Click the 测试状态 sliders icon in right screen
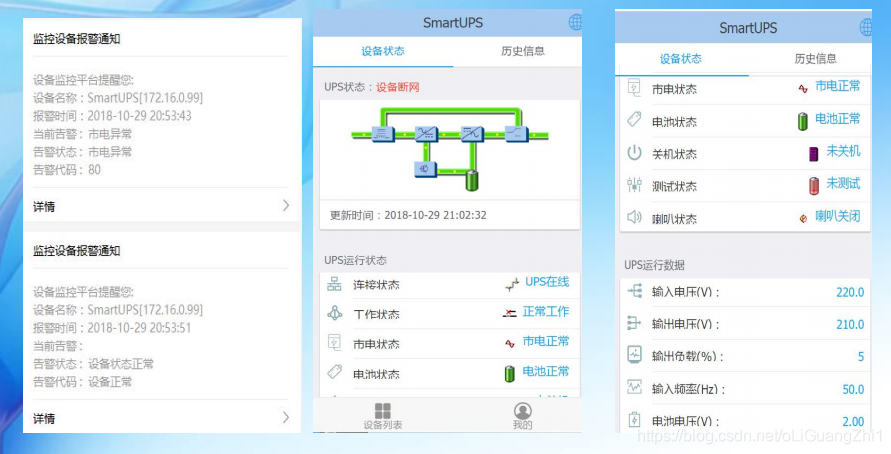The width and height of the screenshot is (891, 454). point(634,185)
